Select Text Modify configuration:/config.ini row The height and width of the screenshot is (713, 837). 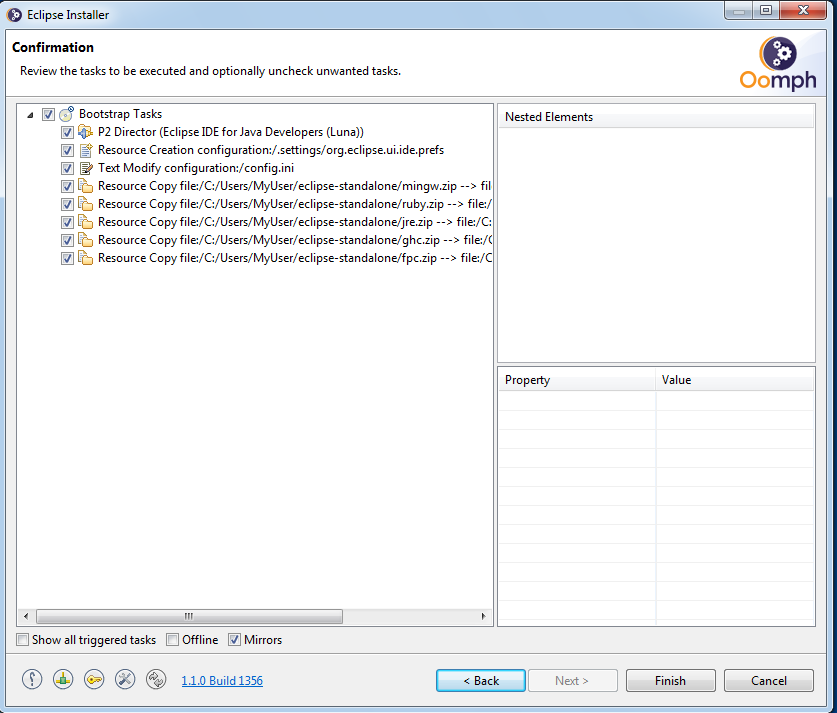(x=196, y=168)
